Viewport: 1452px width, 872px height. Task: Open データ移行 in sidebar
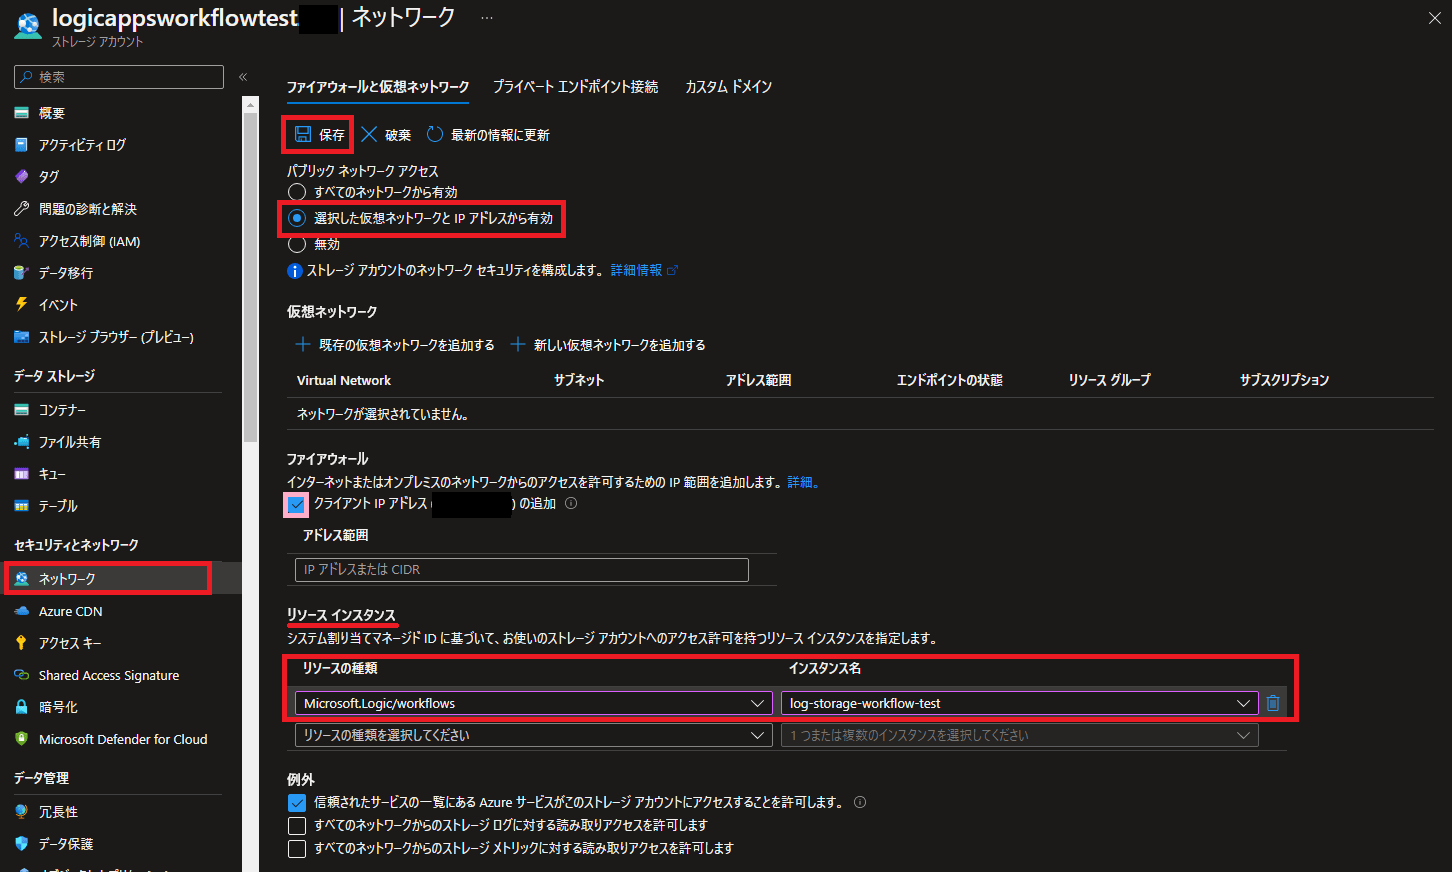[x=66, y=273]
